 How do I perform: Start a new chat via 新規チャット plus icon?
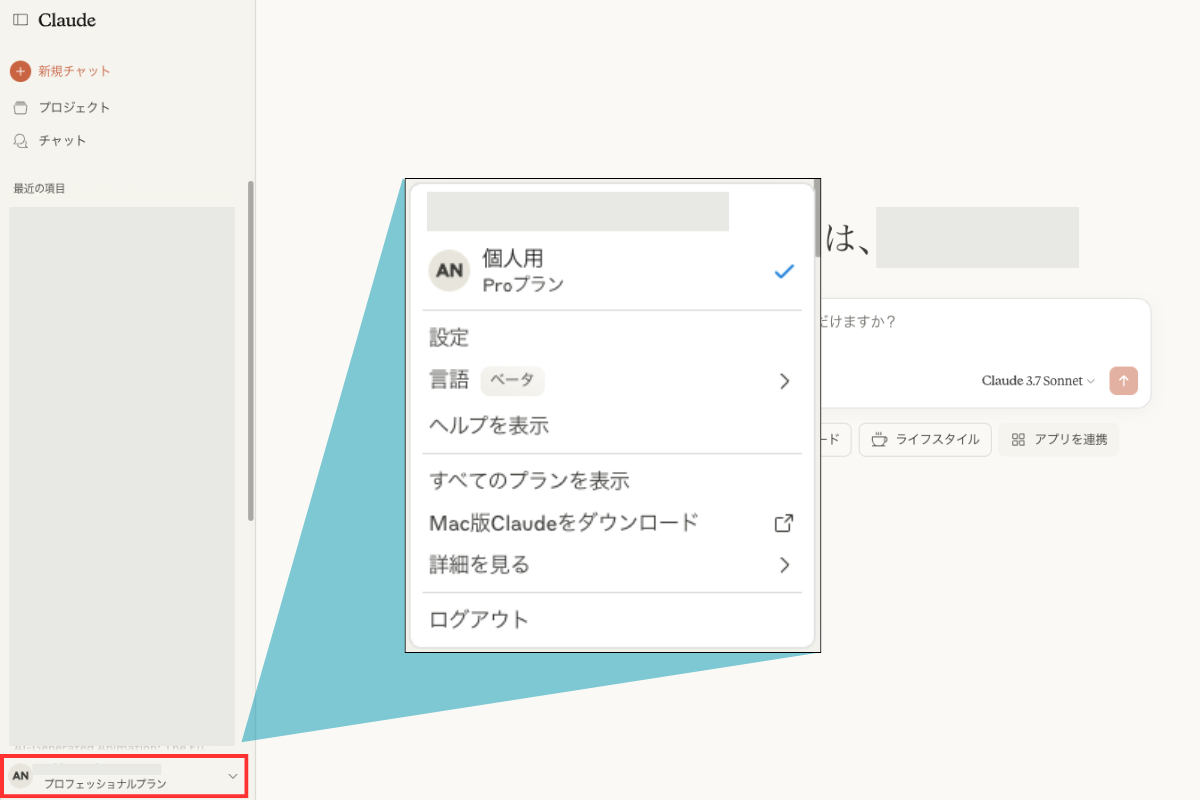[20, 71]
